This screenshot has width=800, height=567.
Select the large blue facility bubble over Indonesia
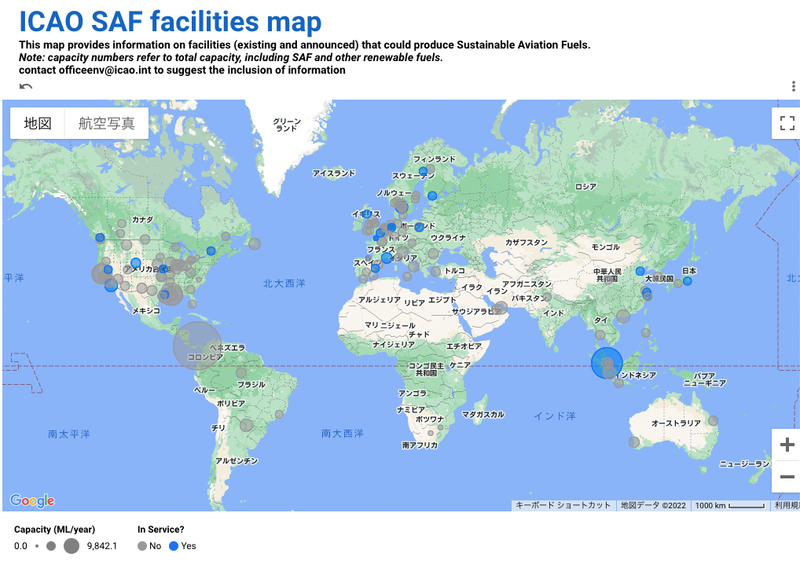coord(607,363)
